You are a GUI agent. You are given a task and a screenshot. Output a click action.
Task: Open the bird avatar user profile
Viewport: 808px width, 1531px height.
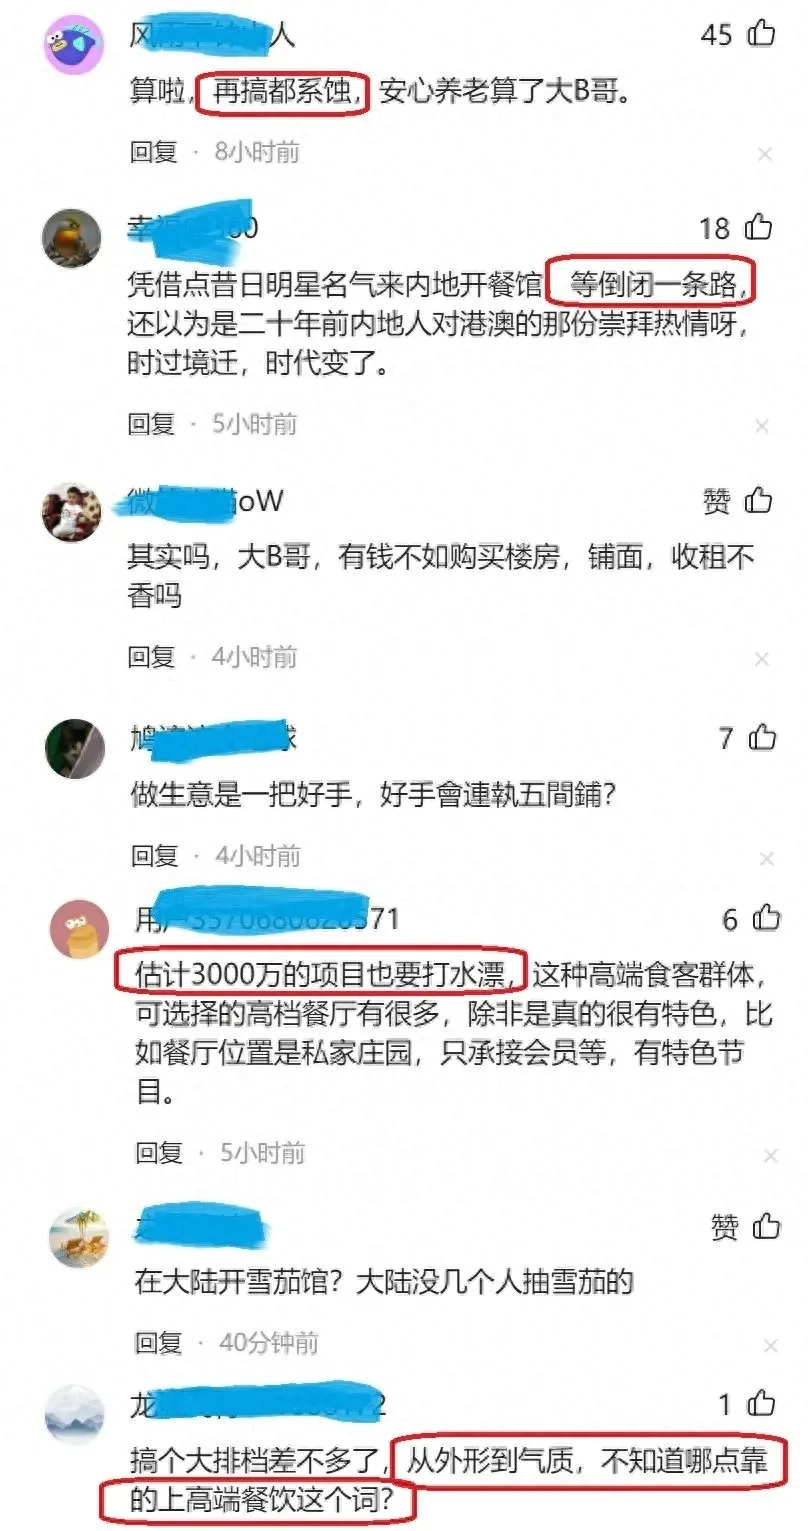(x=71, y=238)
